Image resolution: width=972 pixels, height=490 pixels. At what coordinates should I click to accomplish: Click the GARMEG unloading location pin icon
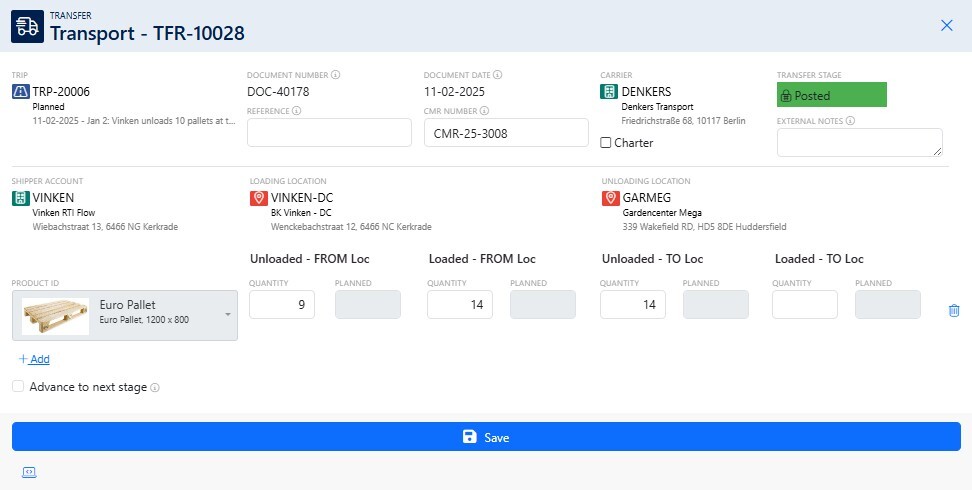tap(611, 198)
